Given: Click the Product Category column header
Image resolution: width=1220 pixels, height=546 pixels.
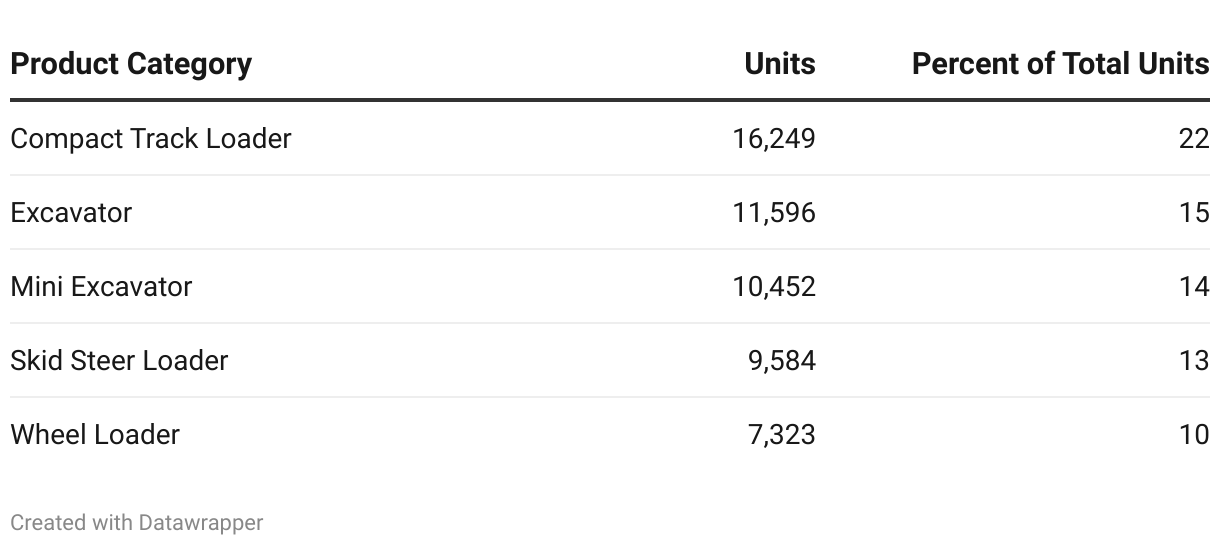Looking at the screenshot, I should pyautogui.click(x=131, y=64).
